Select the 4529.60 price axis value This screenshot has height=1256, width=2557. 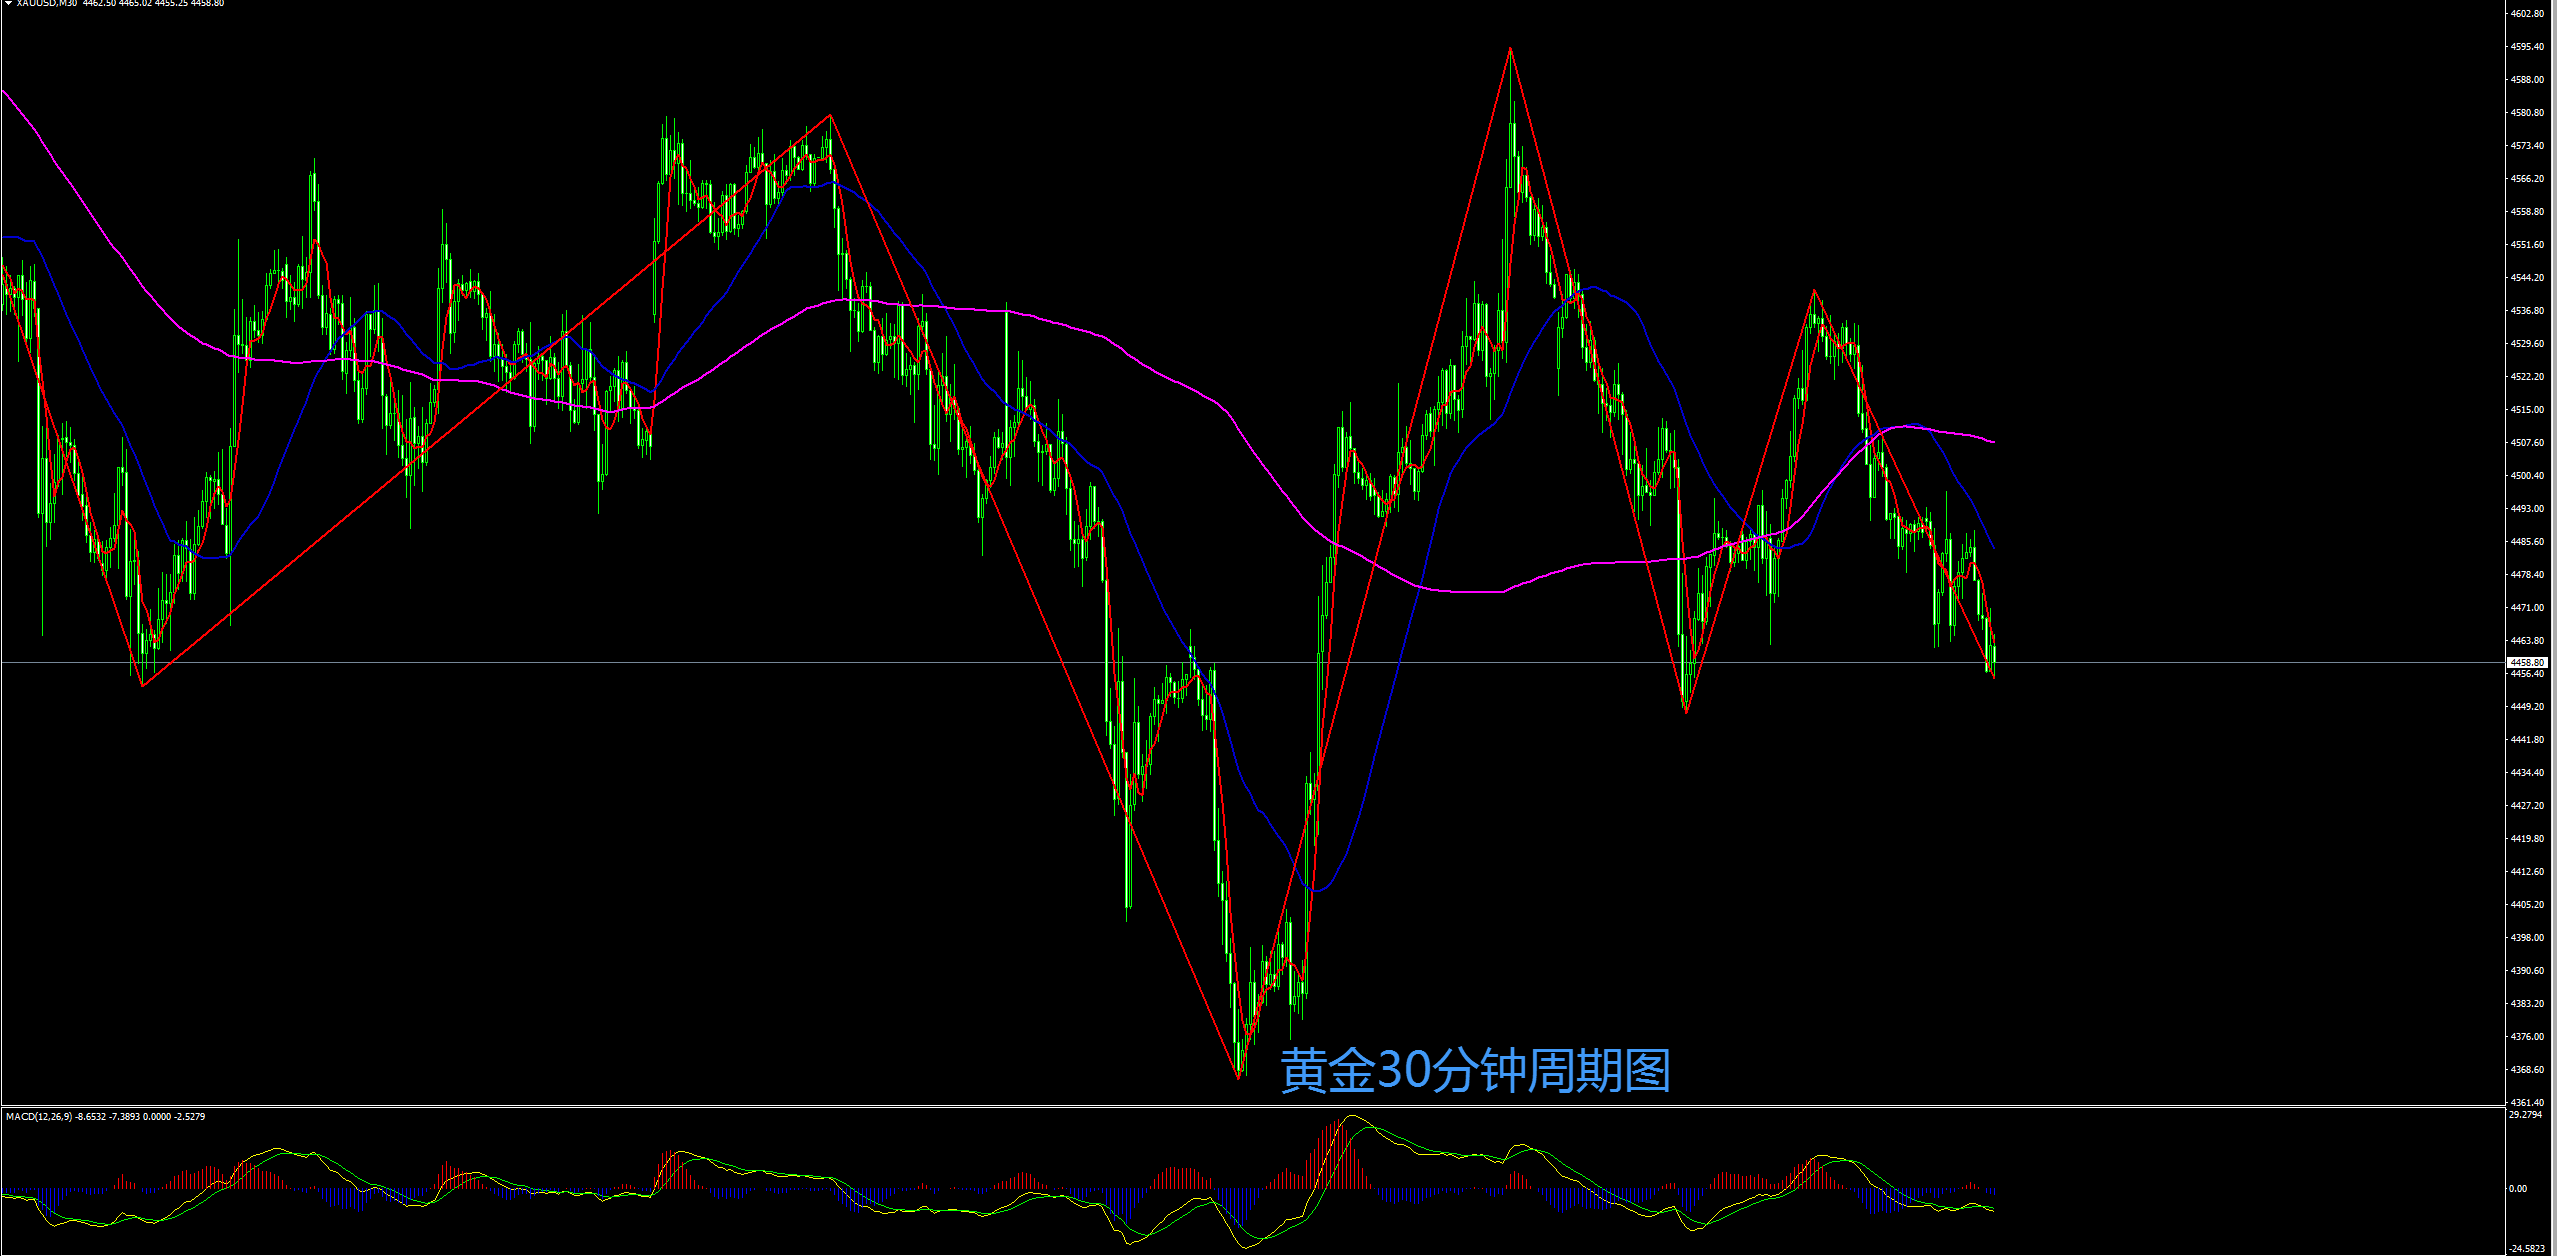2527,343
